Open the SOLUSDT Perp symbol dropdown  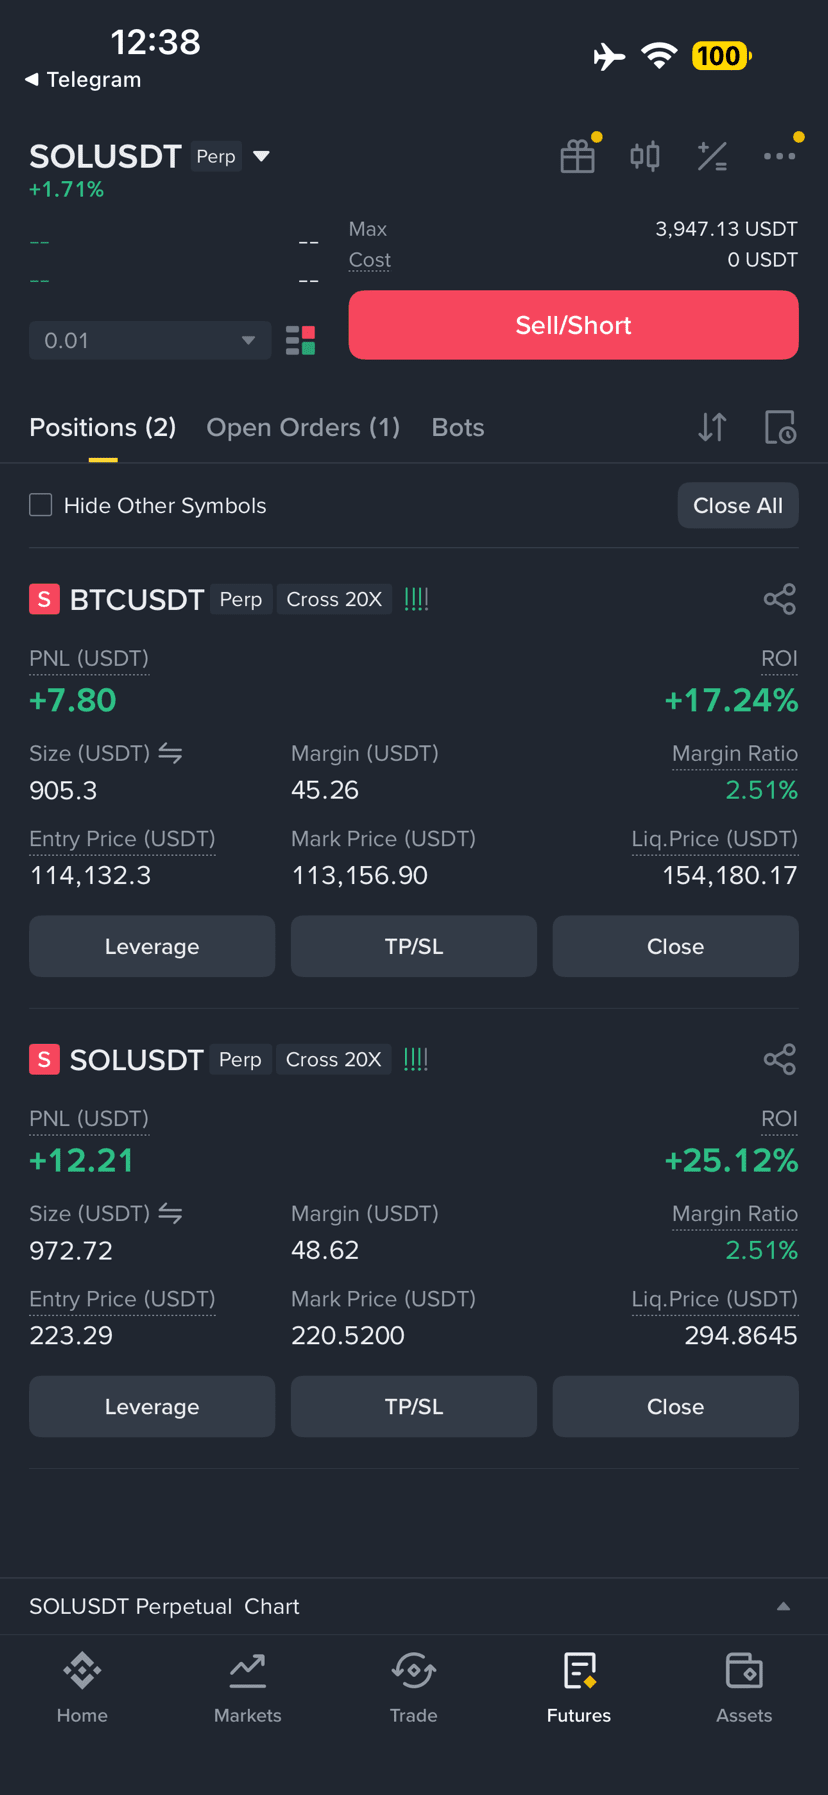262,156
